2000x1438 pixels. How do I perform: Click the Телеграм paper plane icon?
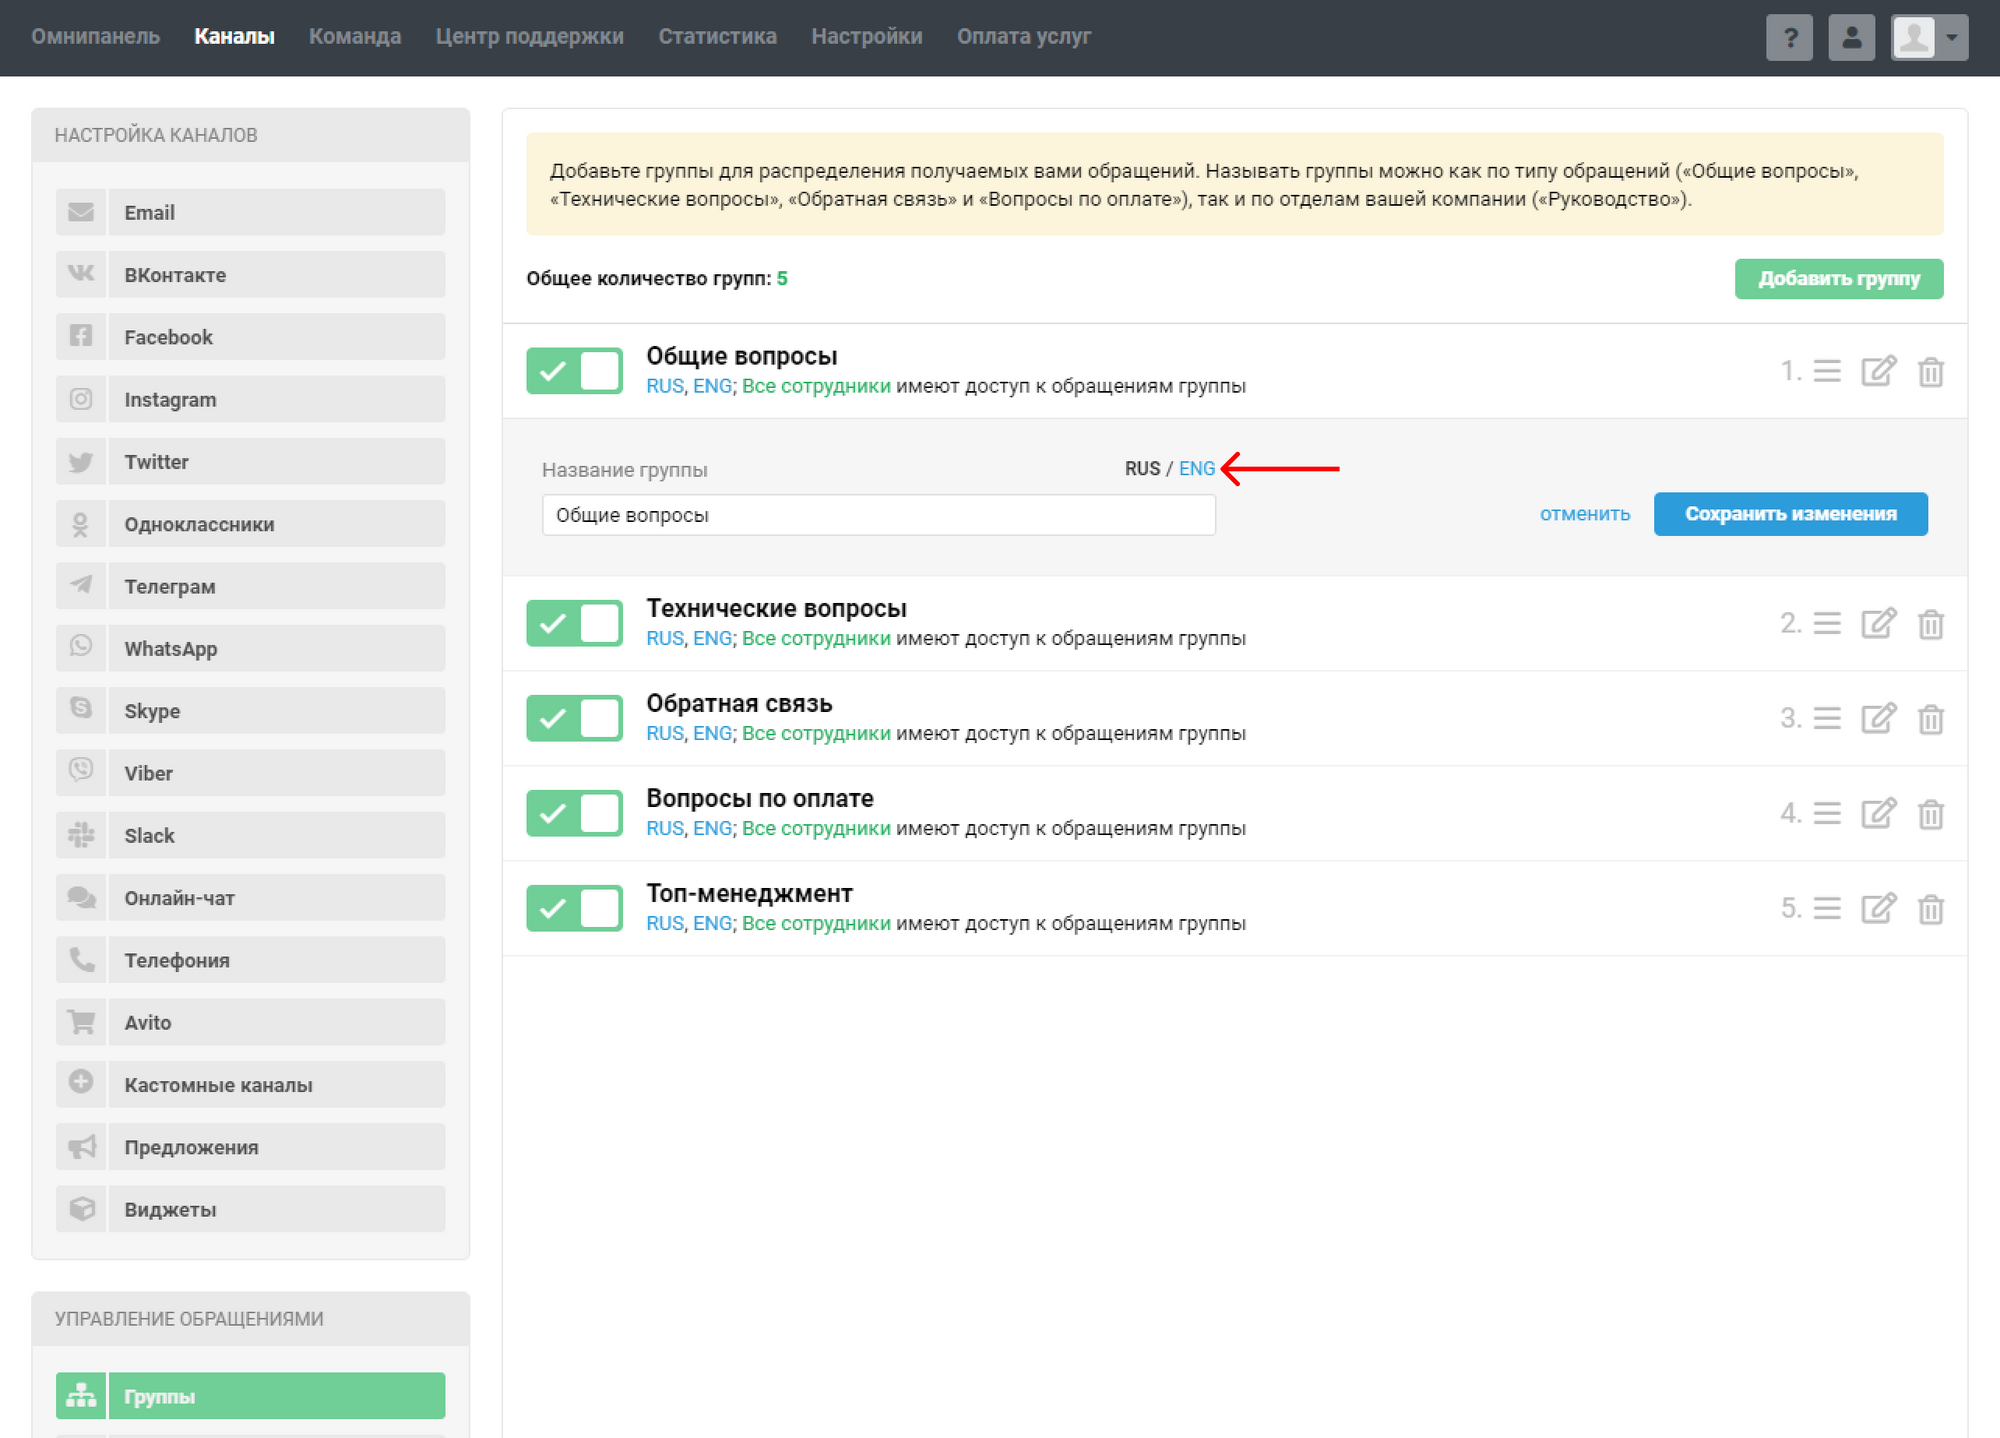coord(81,585)
